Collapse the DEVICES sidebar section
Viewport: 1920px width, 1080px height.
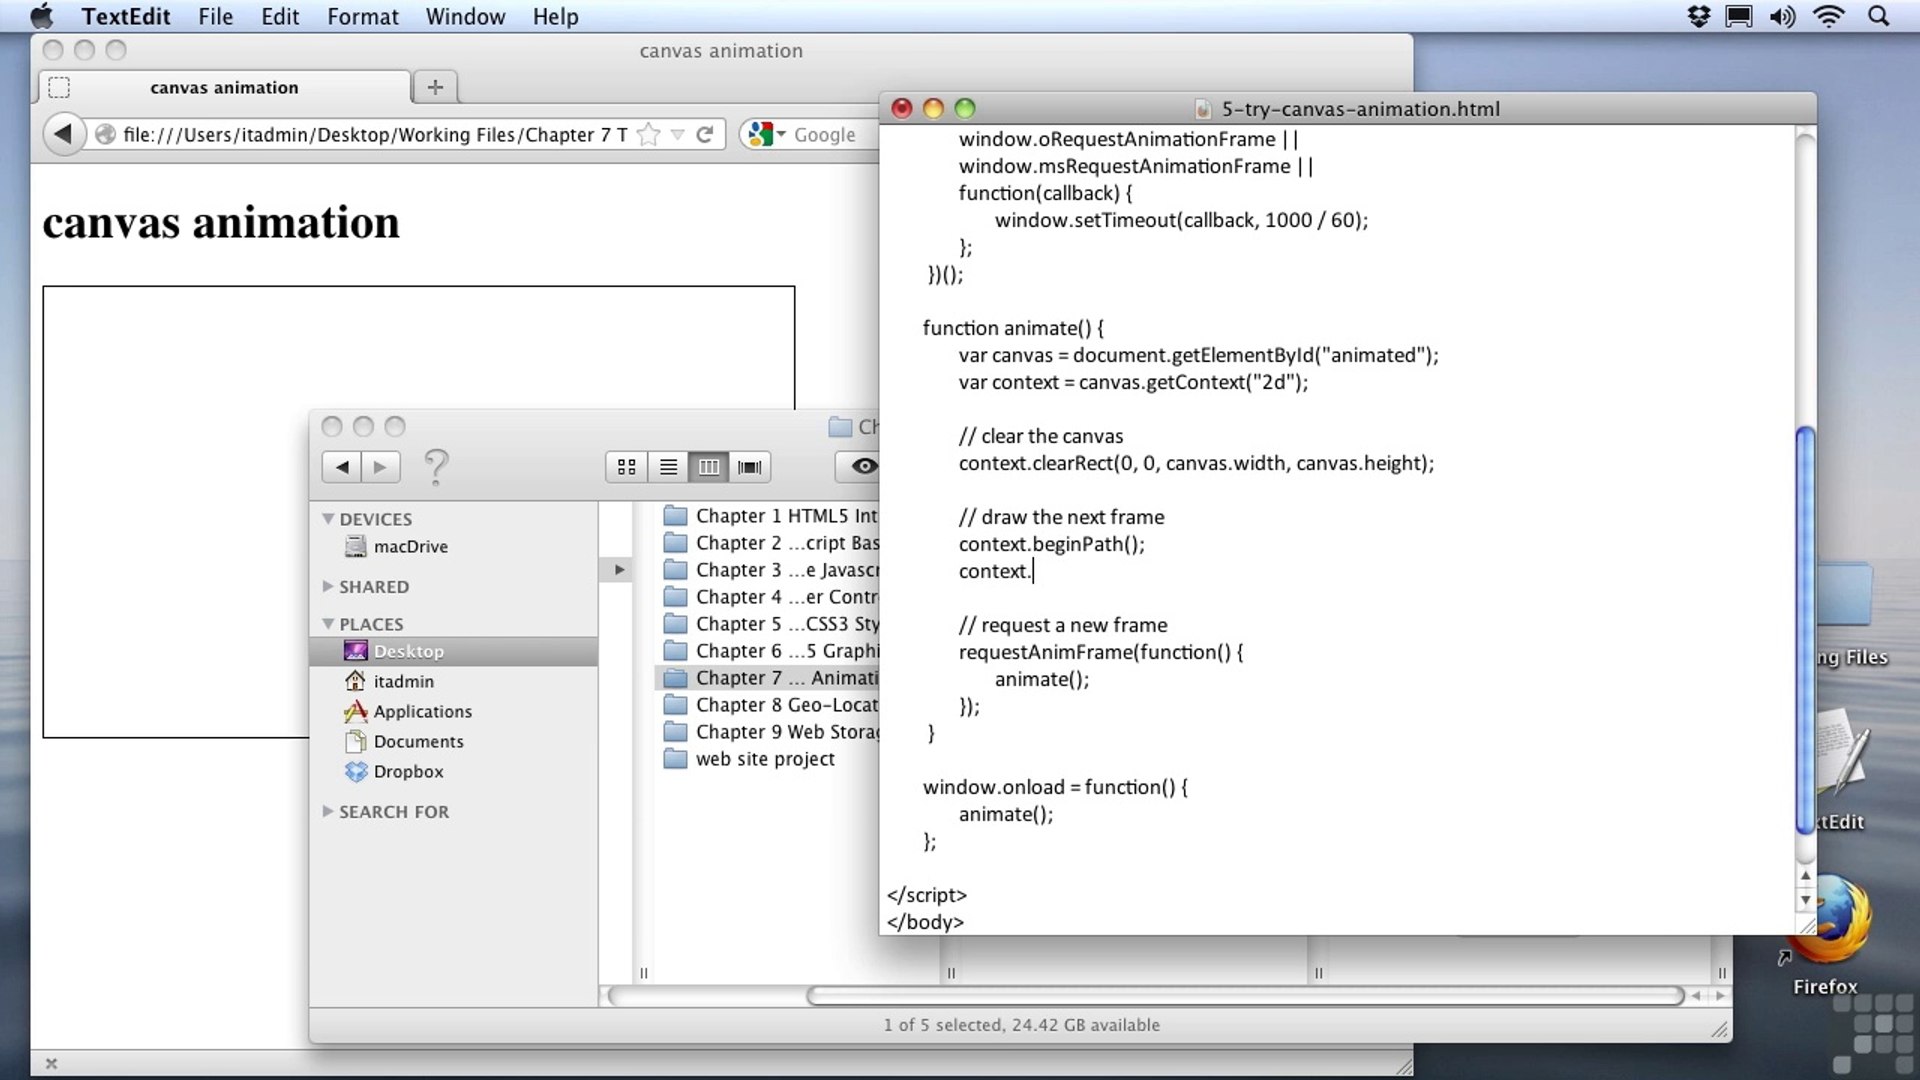[328, 518]
